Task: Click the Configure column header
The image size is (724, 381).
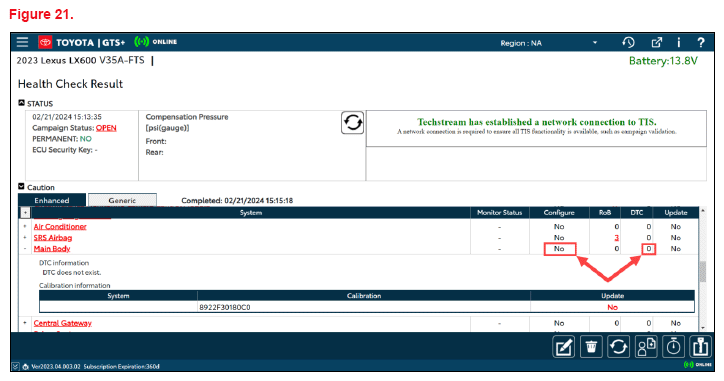Action: (x=559, y=212)
